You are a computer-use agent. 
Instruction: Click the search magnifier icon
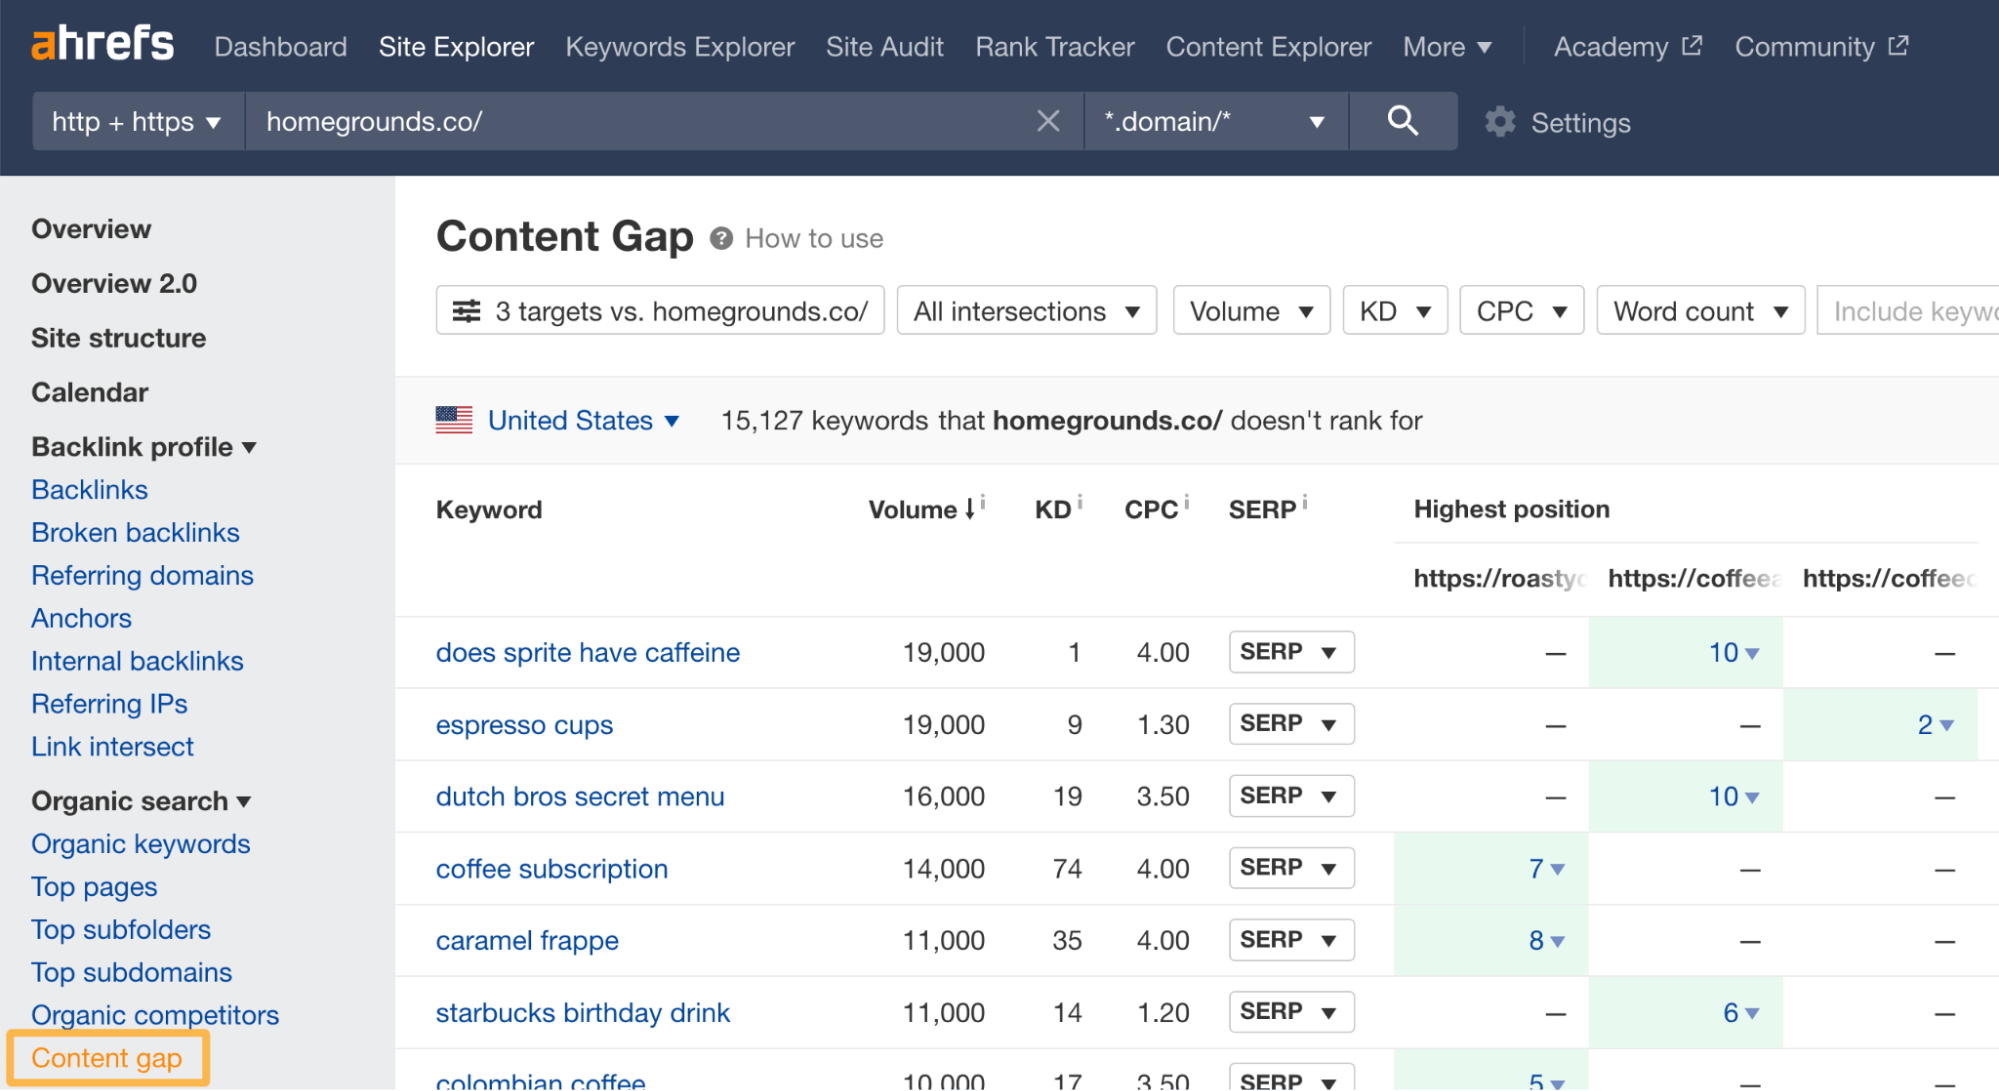(1403, 120)
